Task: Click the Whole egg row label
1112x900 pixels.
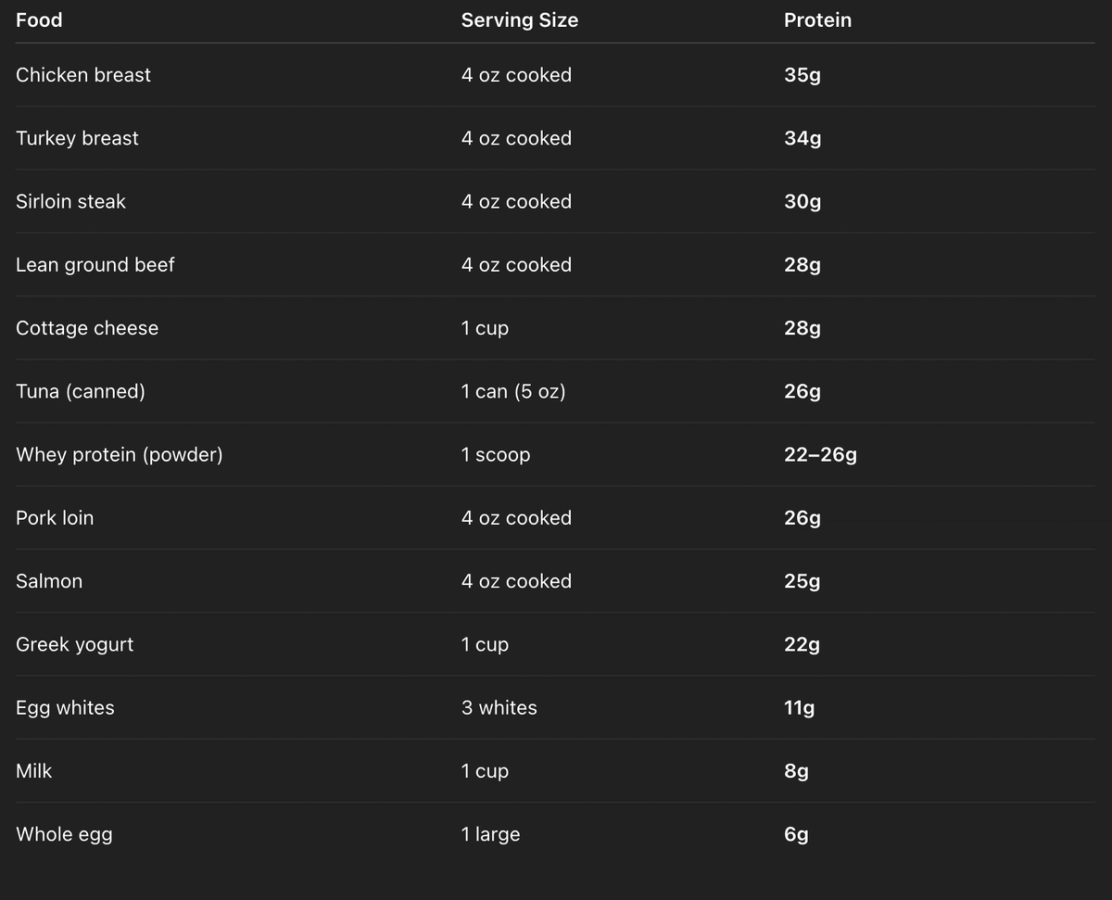Action: click(x=64, y=834)
